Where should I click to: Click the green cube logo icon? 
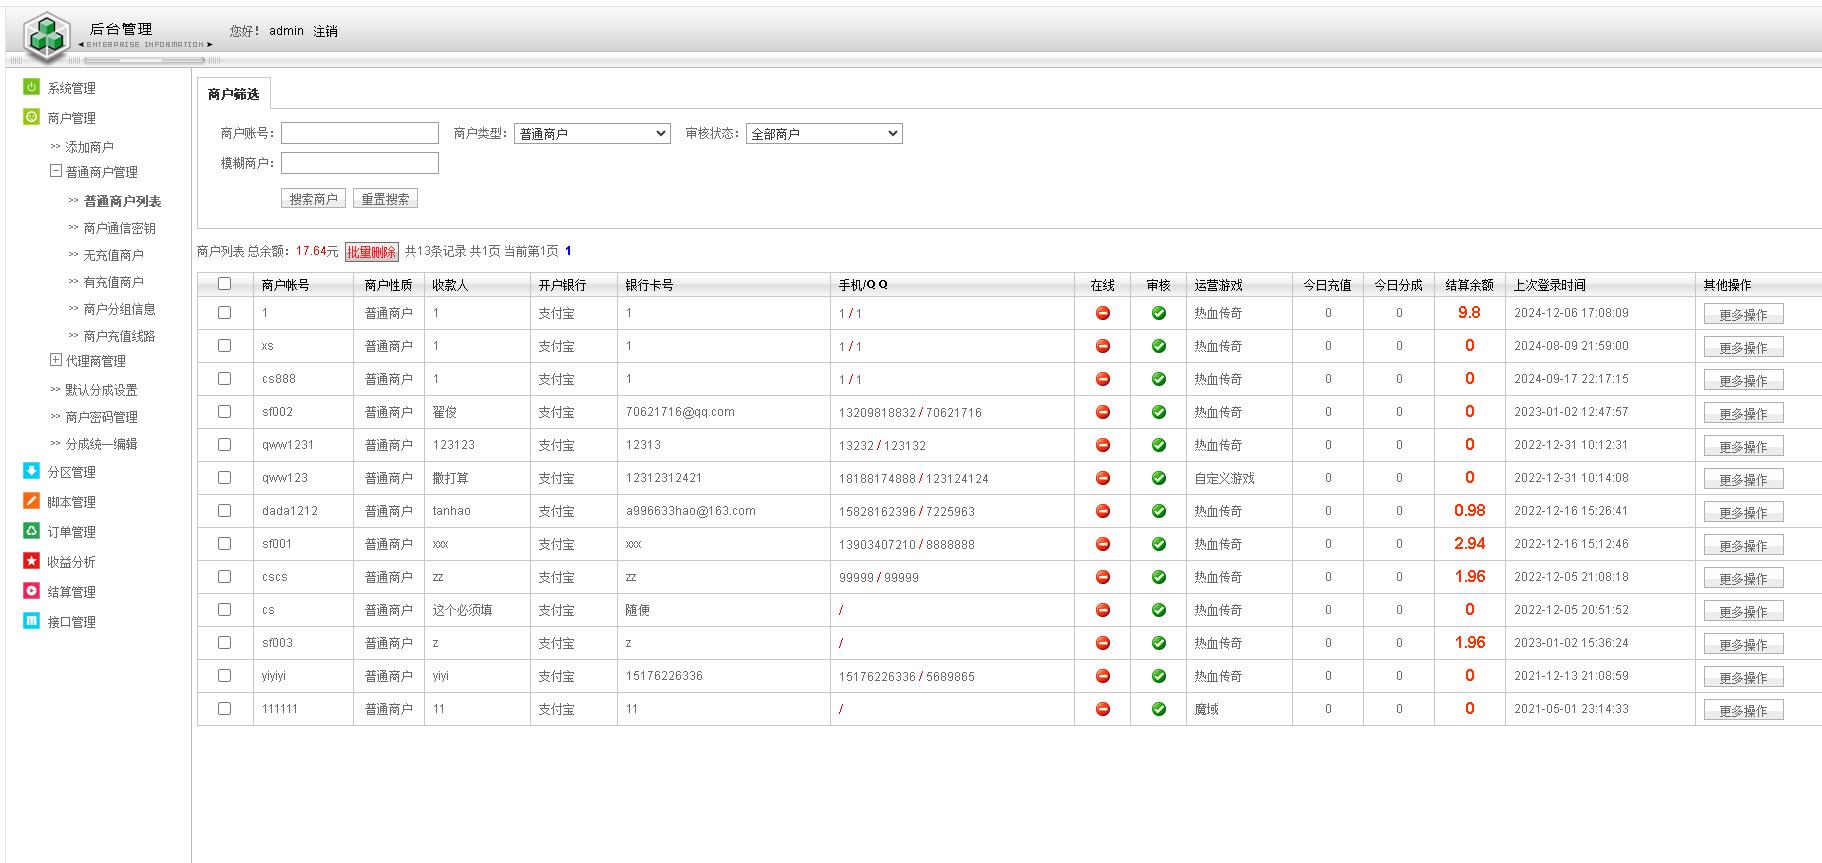[x=46, y=35]
